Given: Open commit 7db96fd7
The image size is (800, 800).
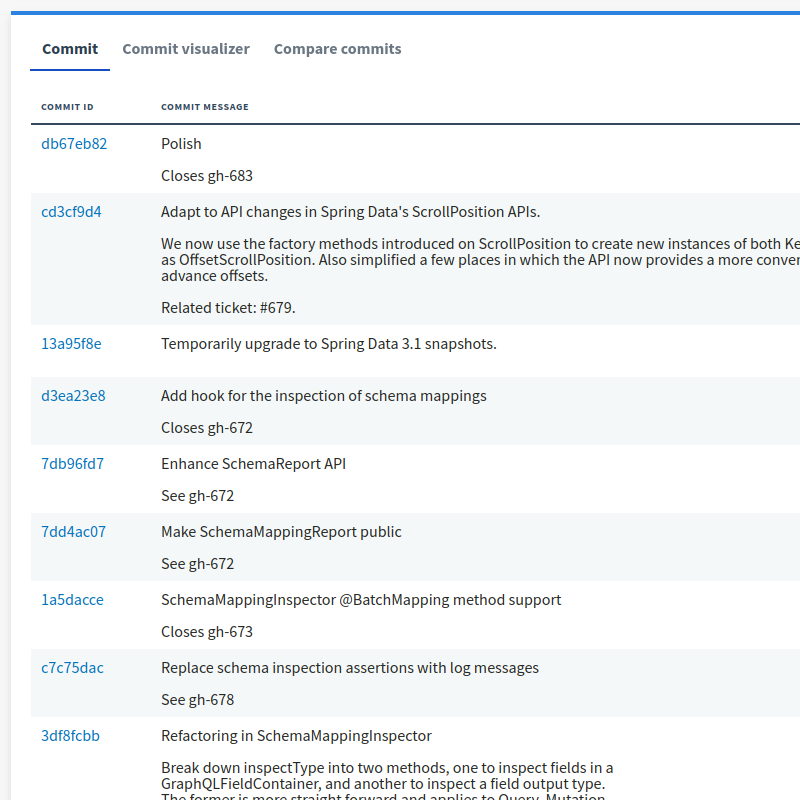Looking at the screenshot, I should (x=72, y=464).
